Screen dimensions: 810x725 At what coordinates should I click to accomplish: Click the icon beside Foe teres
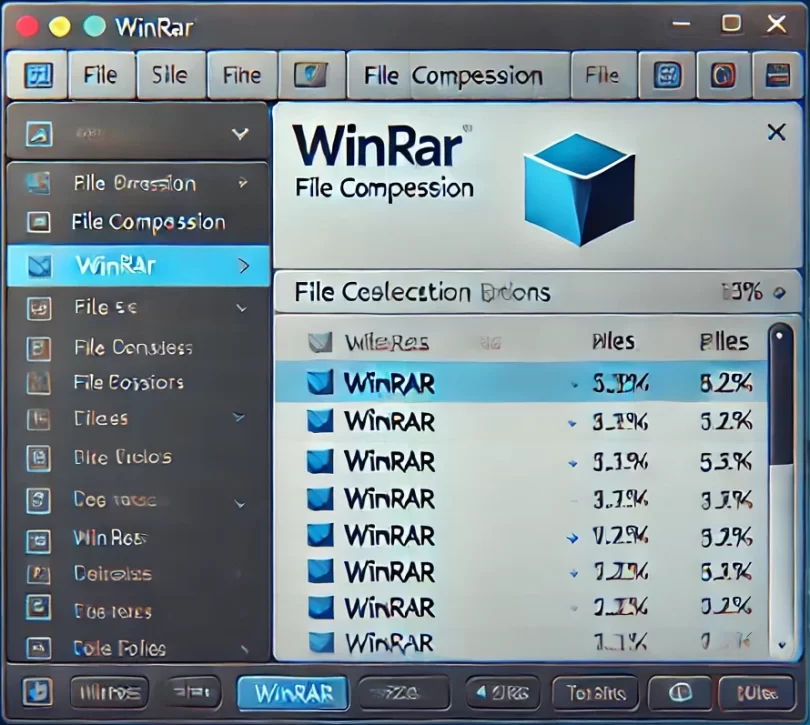point(39,607)
